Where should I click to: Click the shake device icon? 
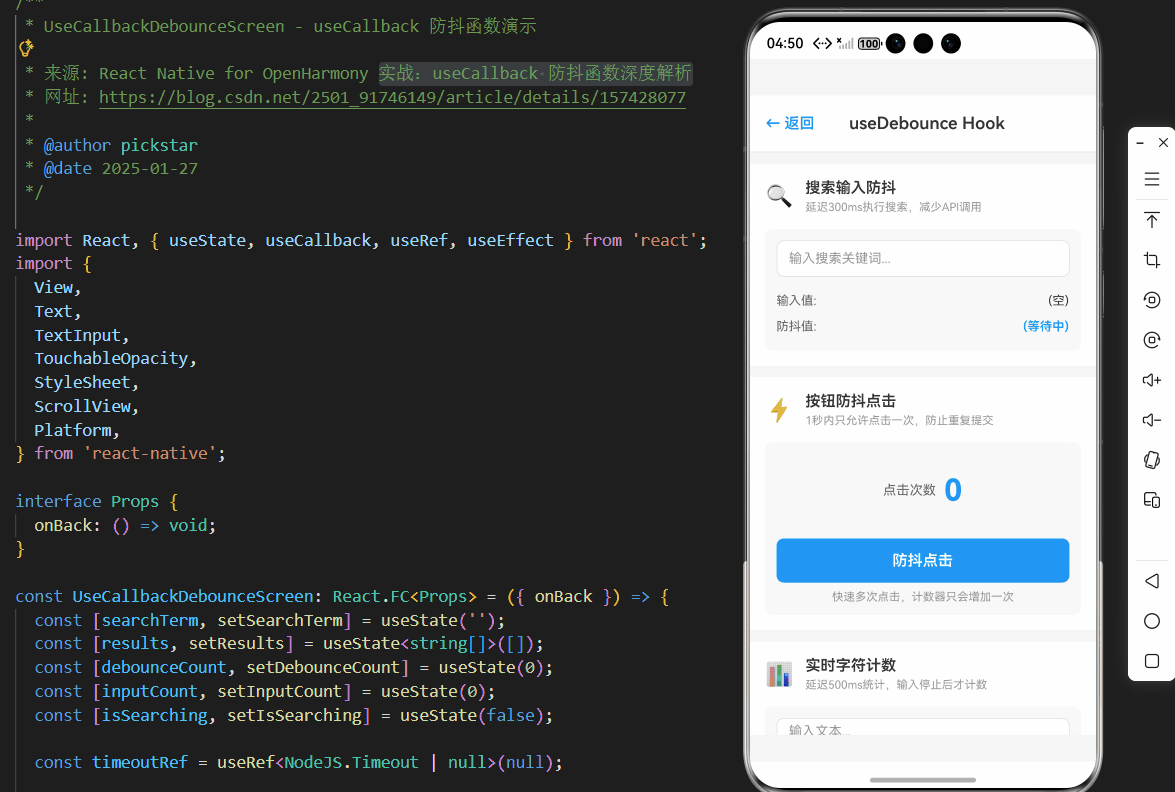coord(1152,459)
